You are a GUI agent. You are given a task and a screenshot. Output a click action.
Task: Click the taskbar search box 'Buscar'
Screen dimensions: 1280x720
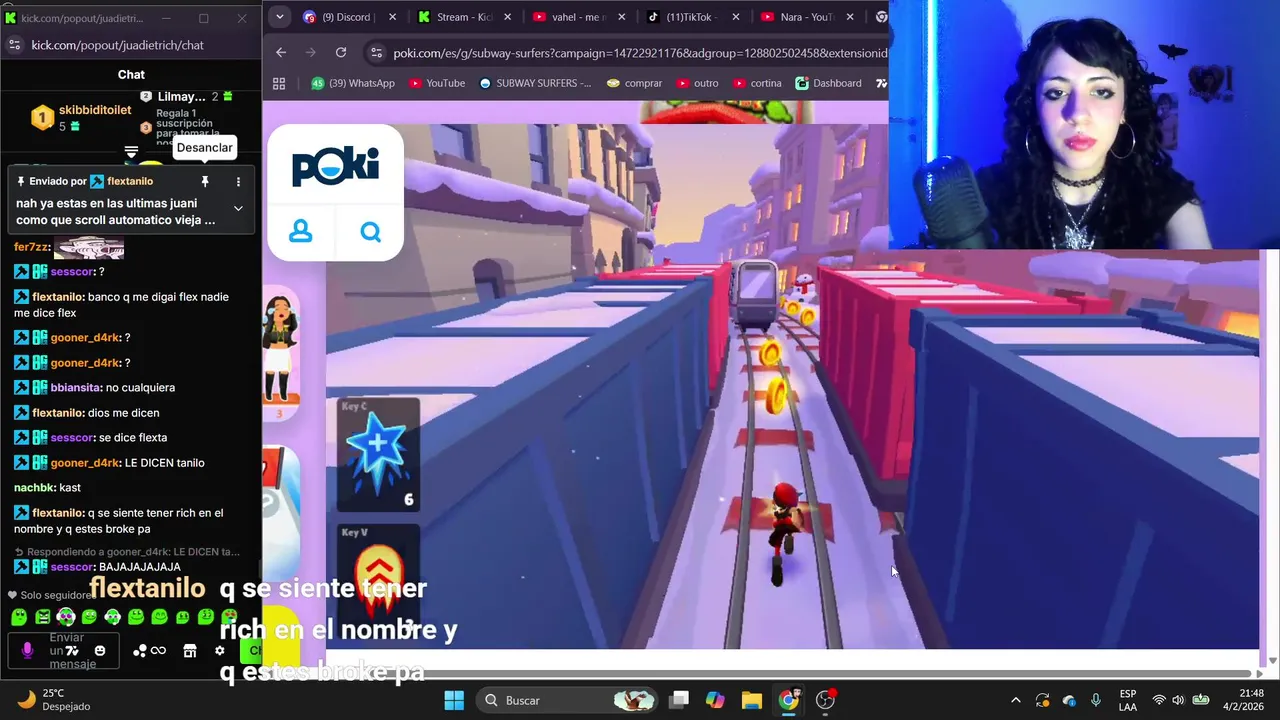[x=566, y=700]
